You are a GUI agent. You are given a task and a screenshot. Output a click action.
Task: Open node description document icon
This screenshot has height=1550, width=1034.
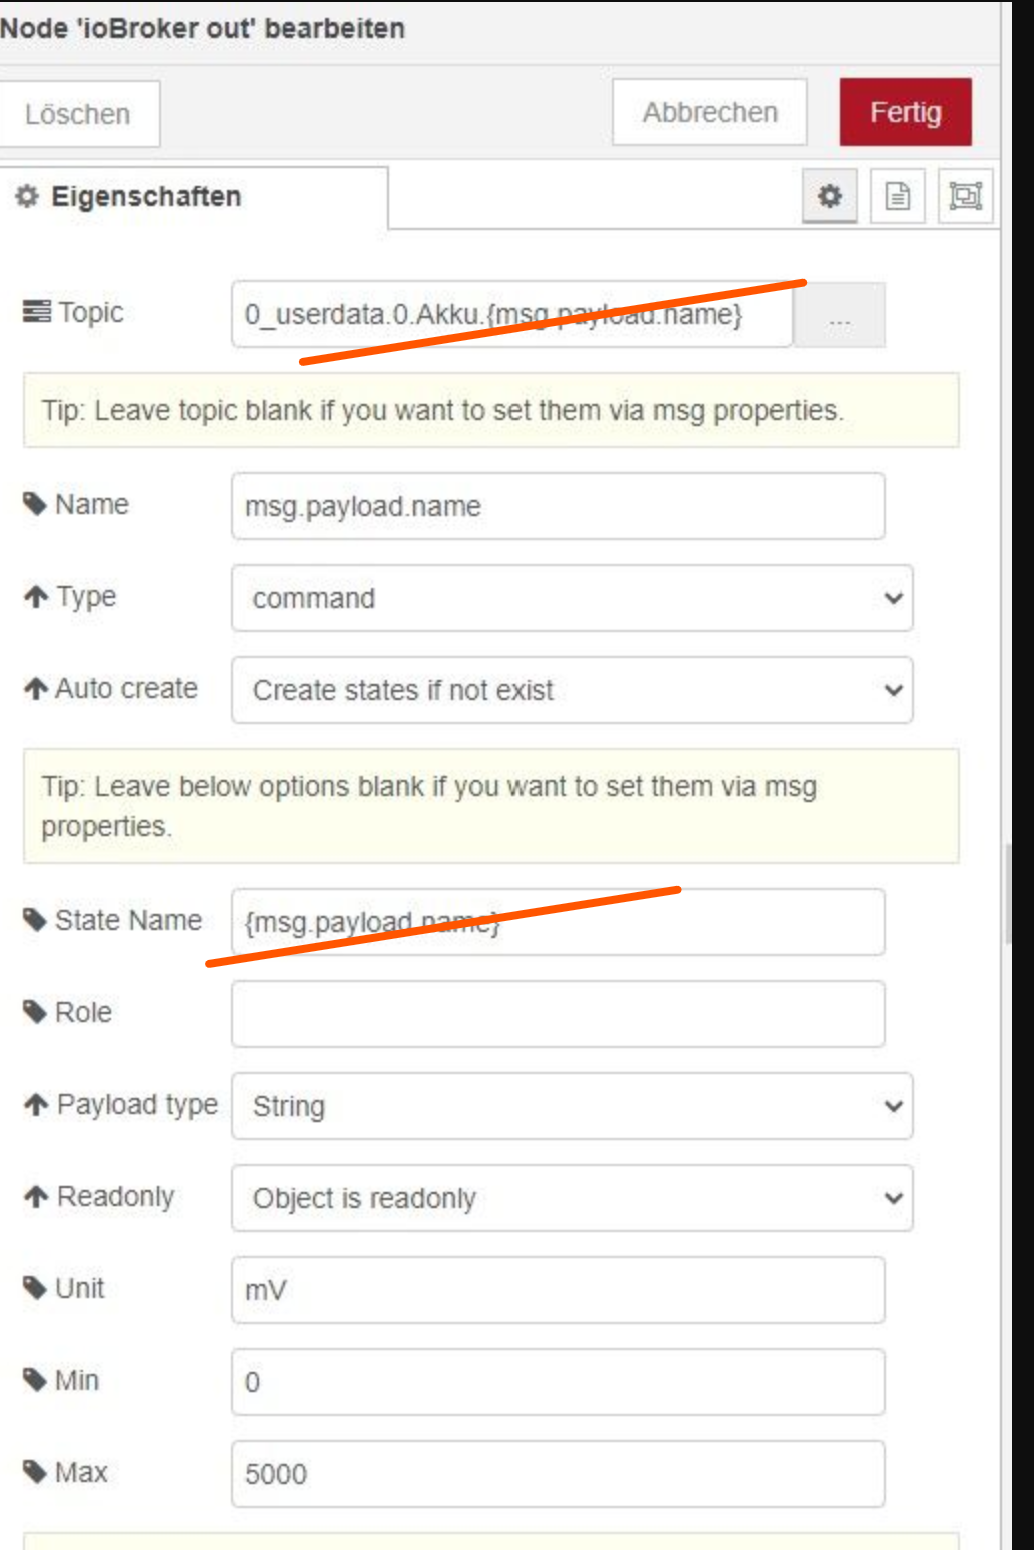897,196
